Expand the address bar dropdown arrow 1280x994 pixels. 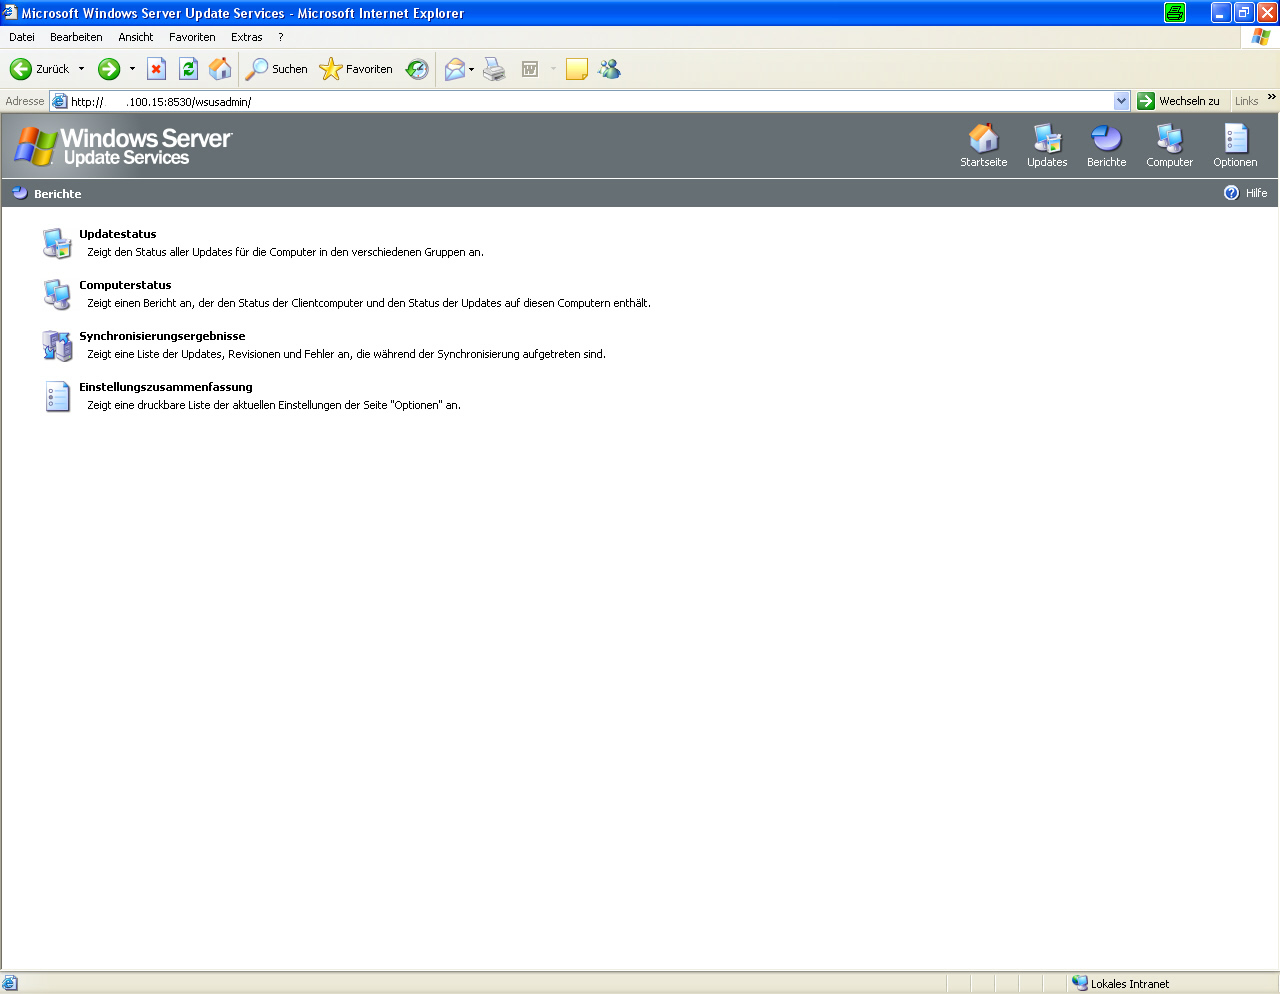click(1121, 101)
